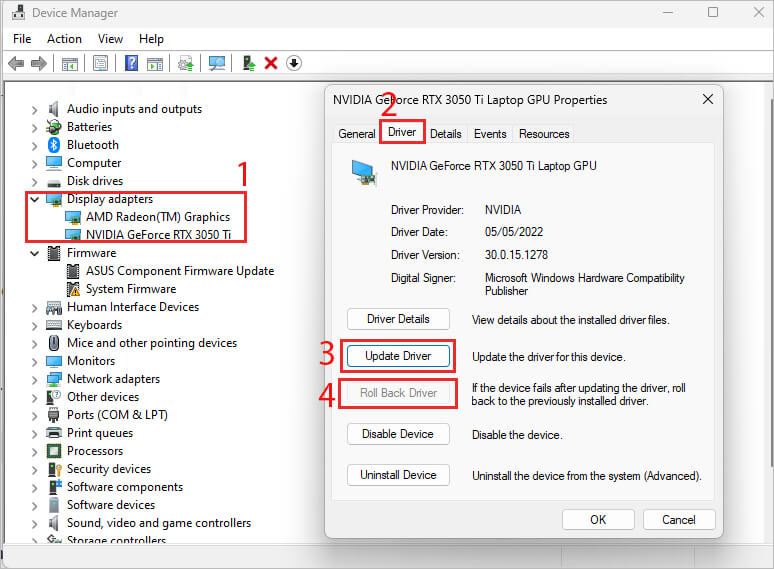Click System Firmware warning icon
The width and height of the screenshot is (774, 569).
point(73,289)
